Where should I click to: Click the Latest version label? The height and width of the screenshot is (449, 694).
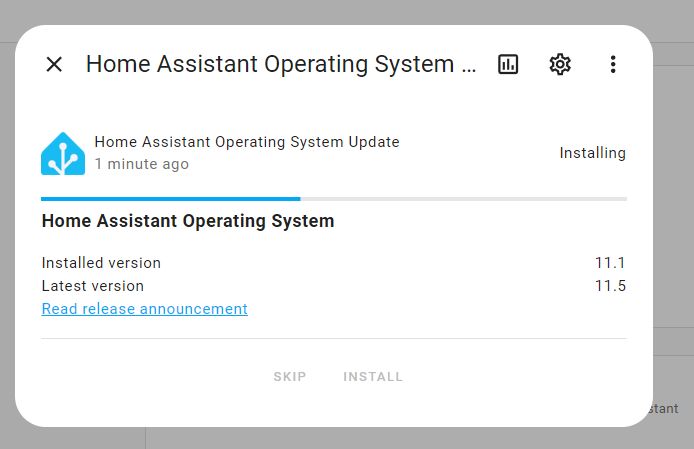coord(93,286)
